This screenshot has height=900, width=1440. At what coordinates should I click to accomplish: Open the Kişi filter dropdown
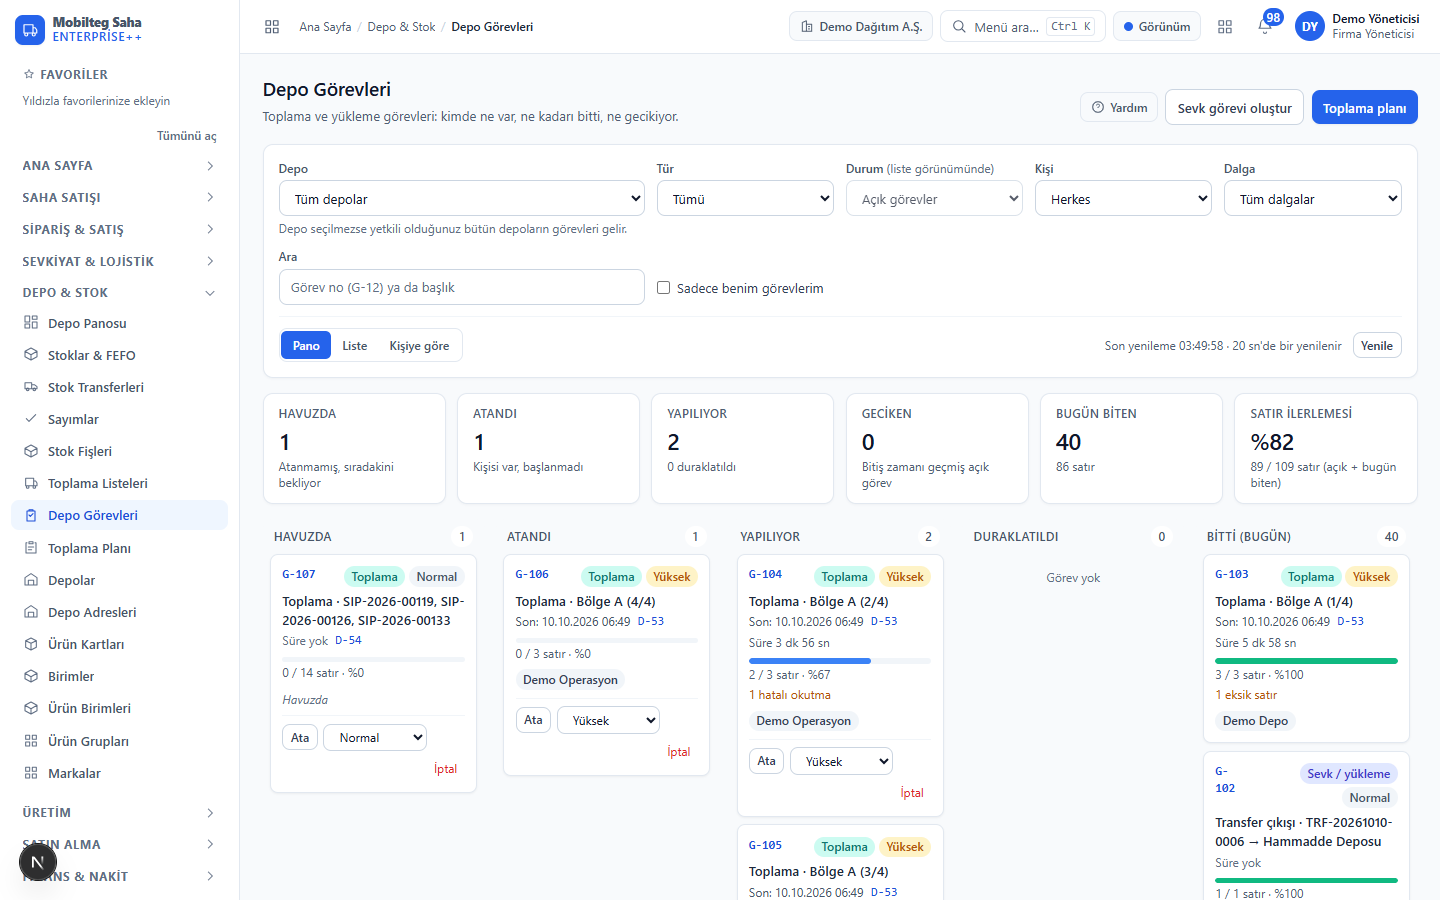pyautogui.click(x=1123, y=199)
